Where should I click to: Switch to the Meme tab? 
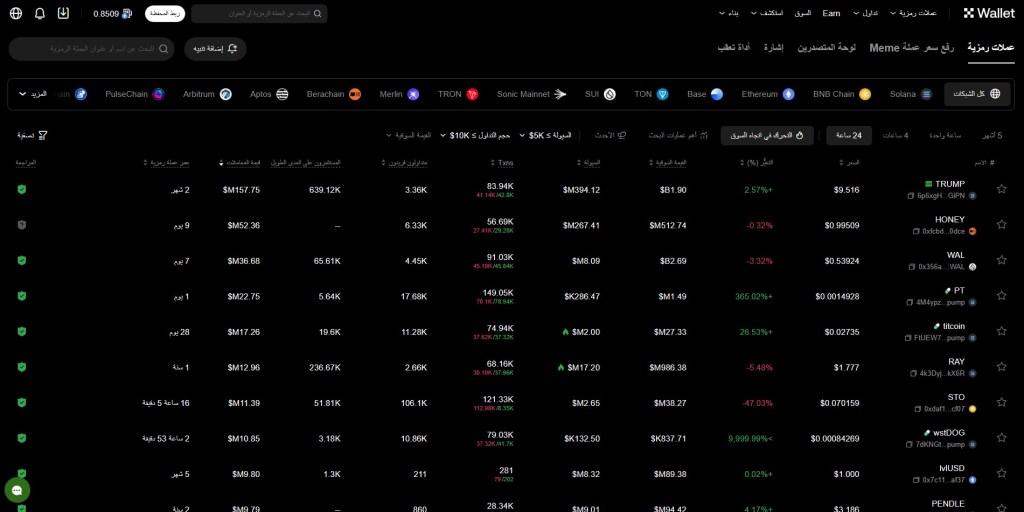click(x=911, y=48)
